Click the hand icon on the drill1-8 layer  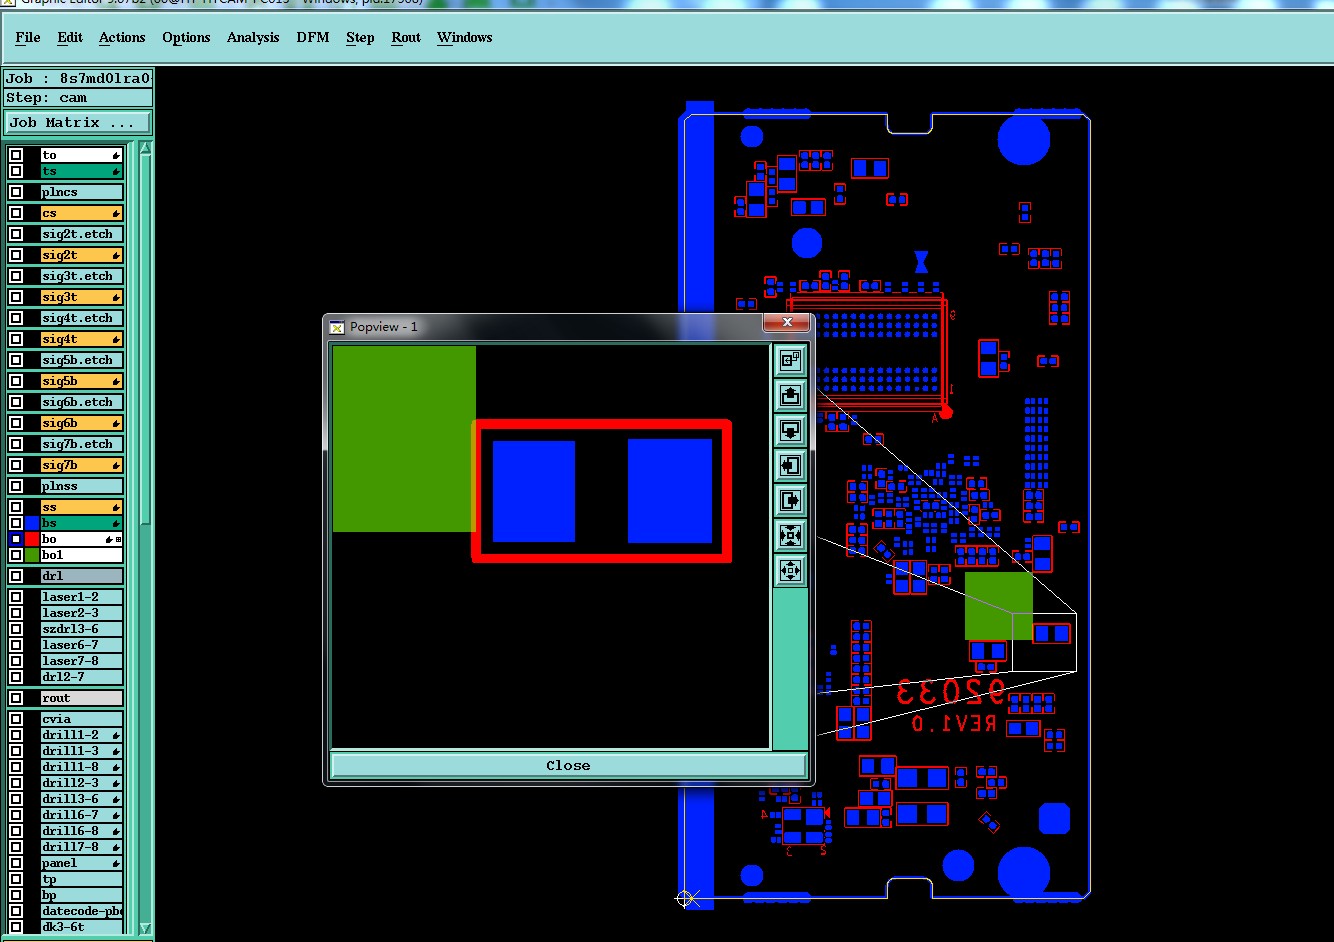tap(116, 767)
